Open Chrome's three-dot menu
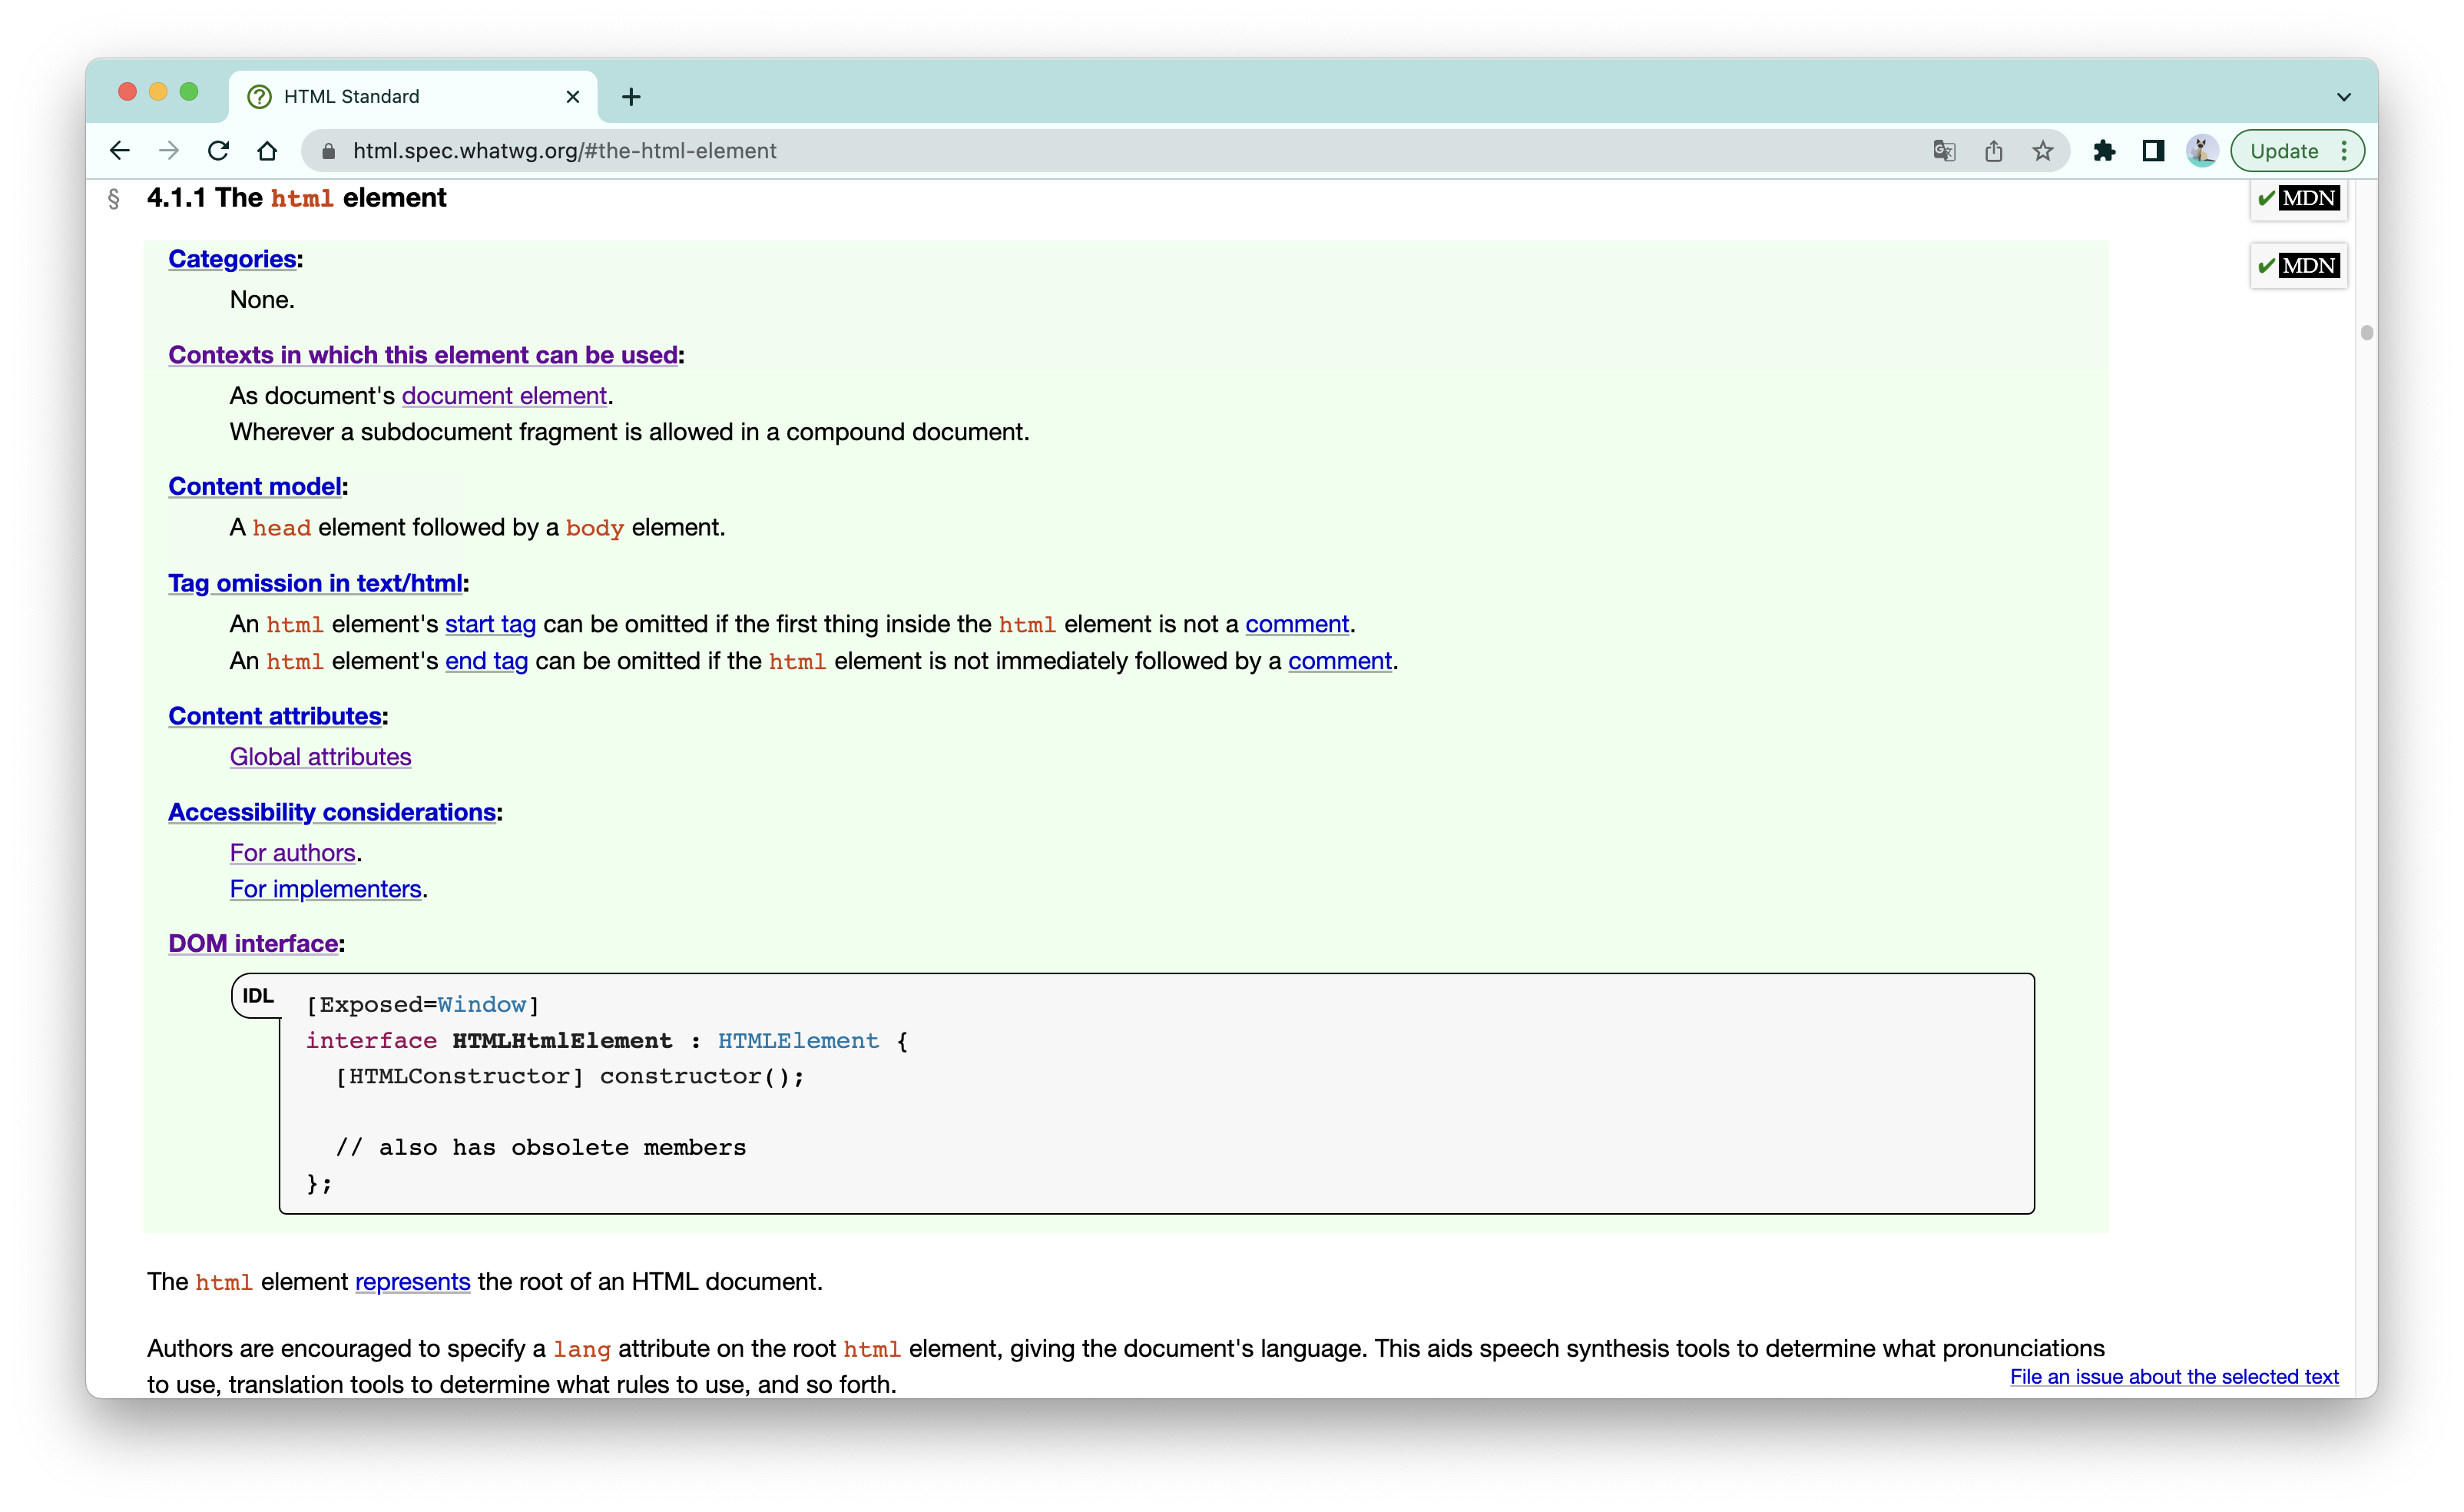 point(2344,151)
